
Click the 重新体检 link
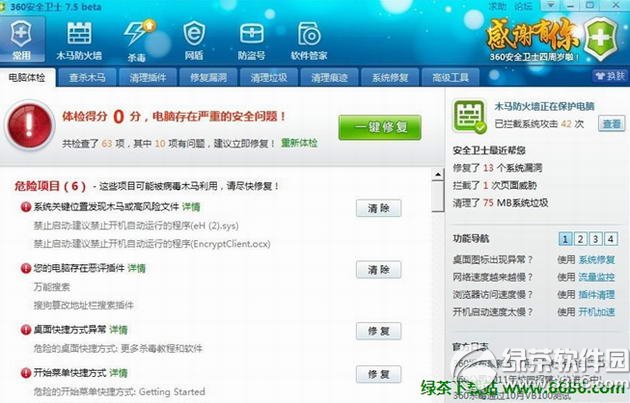point(299,143)
